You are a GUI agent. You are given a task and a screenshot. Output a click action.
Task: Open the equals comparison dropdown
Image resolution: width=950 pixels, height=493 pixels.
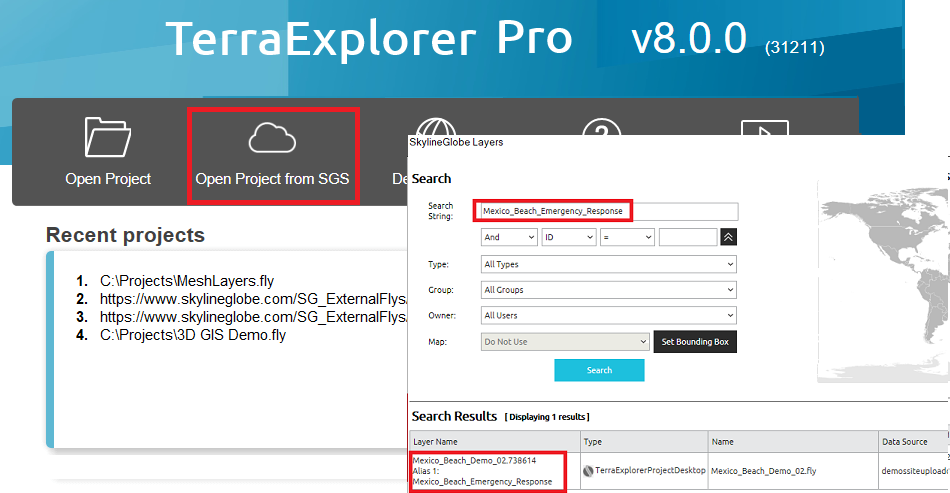[627, 237]
